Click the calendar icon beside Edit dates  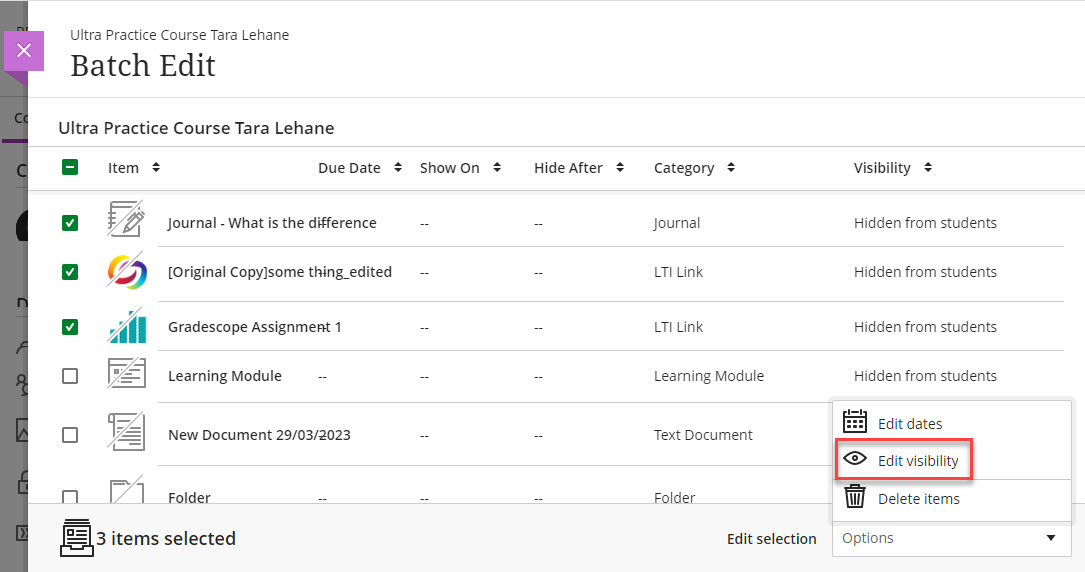pyautogui.click(x=855, y=421)
